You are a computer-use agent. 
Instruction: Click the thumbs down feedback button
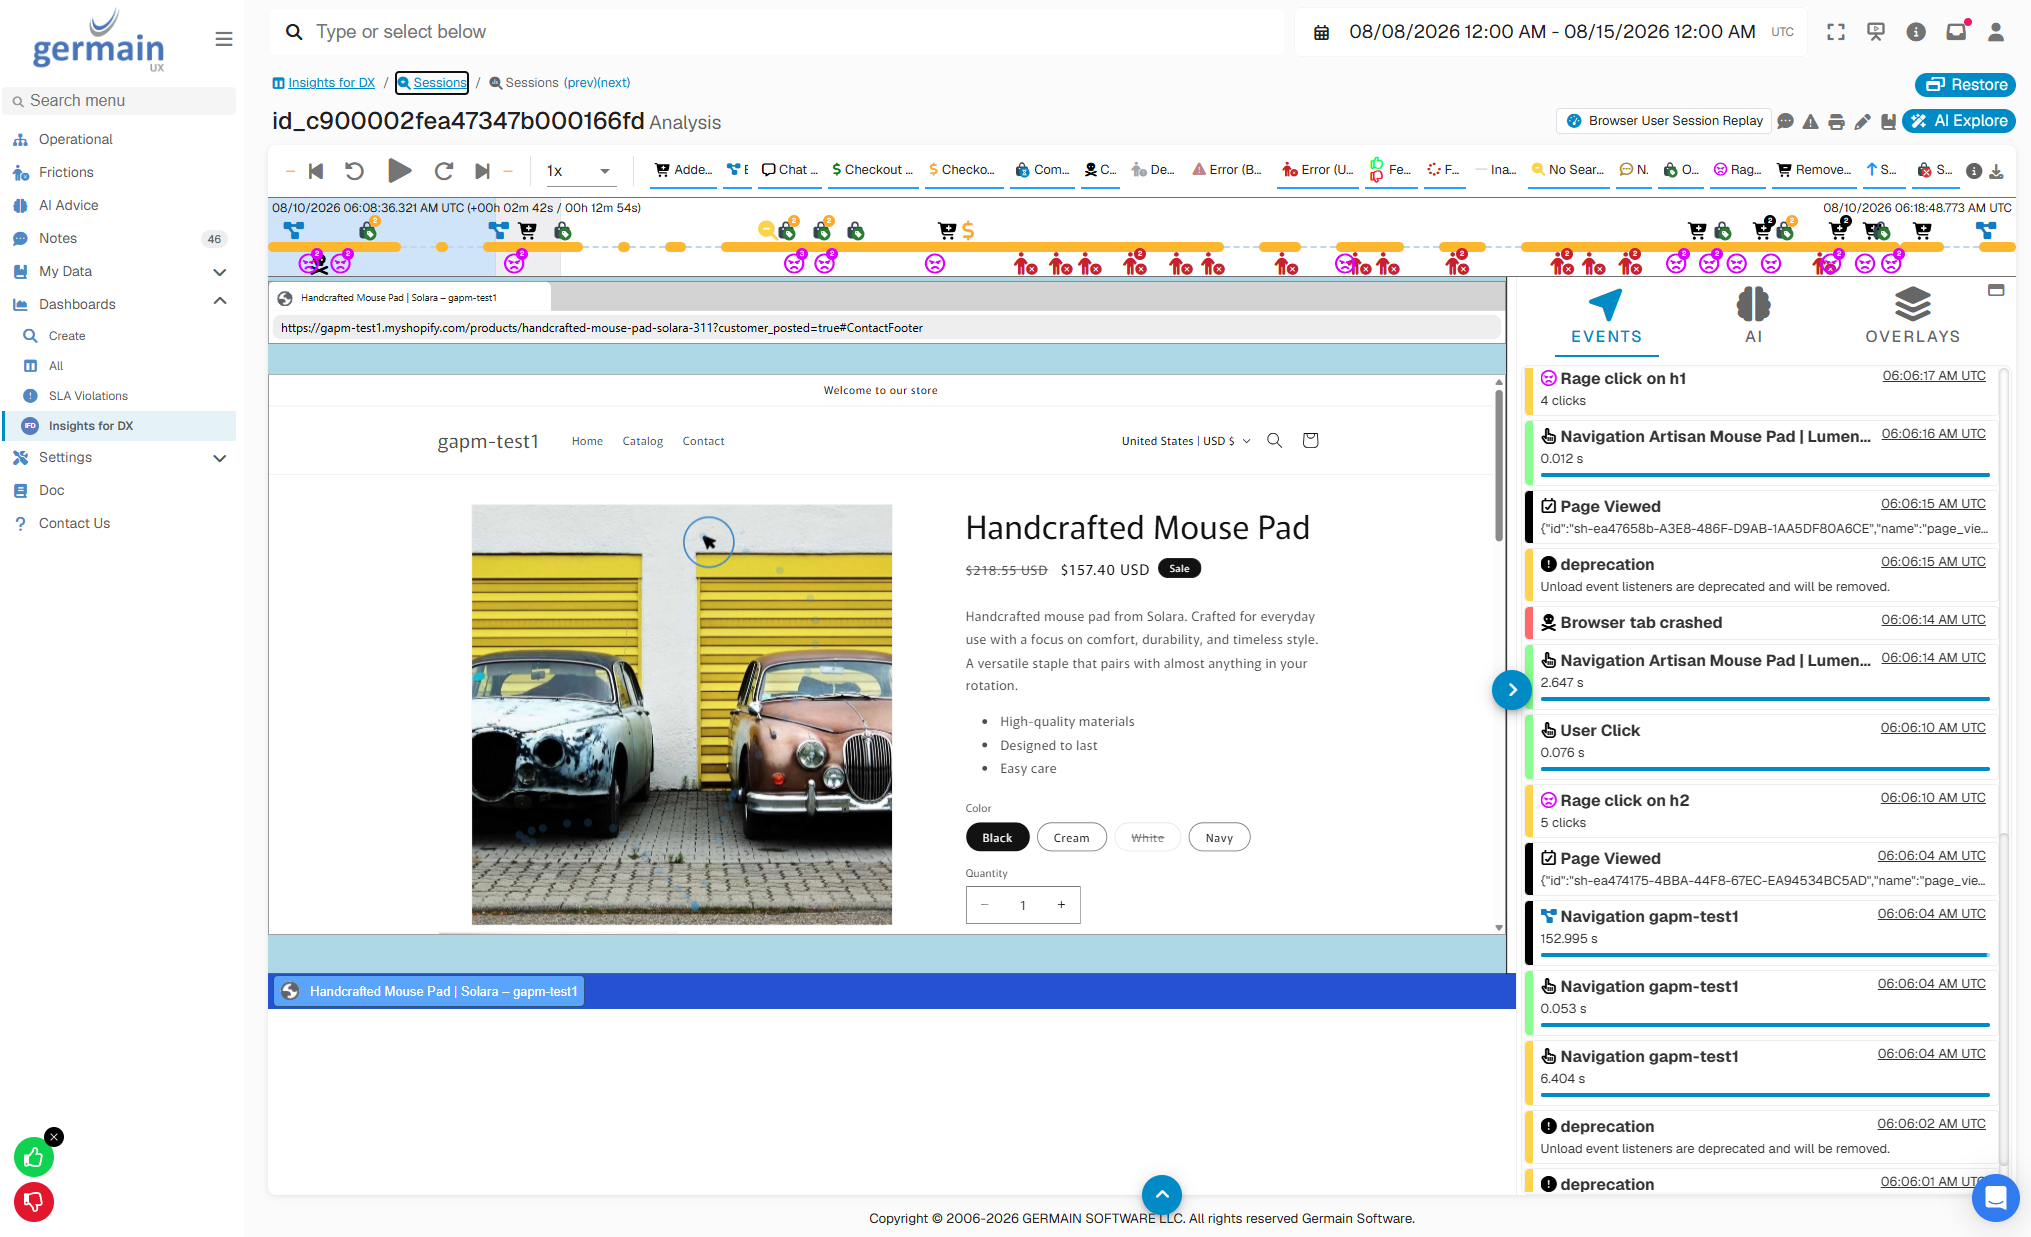click(x=34, y=1201)
